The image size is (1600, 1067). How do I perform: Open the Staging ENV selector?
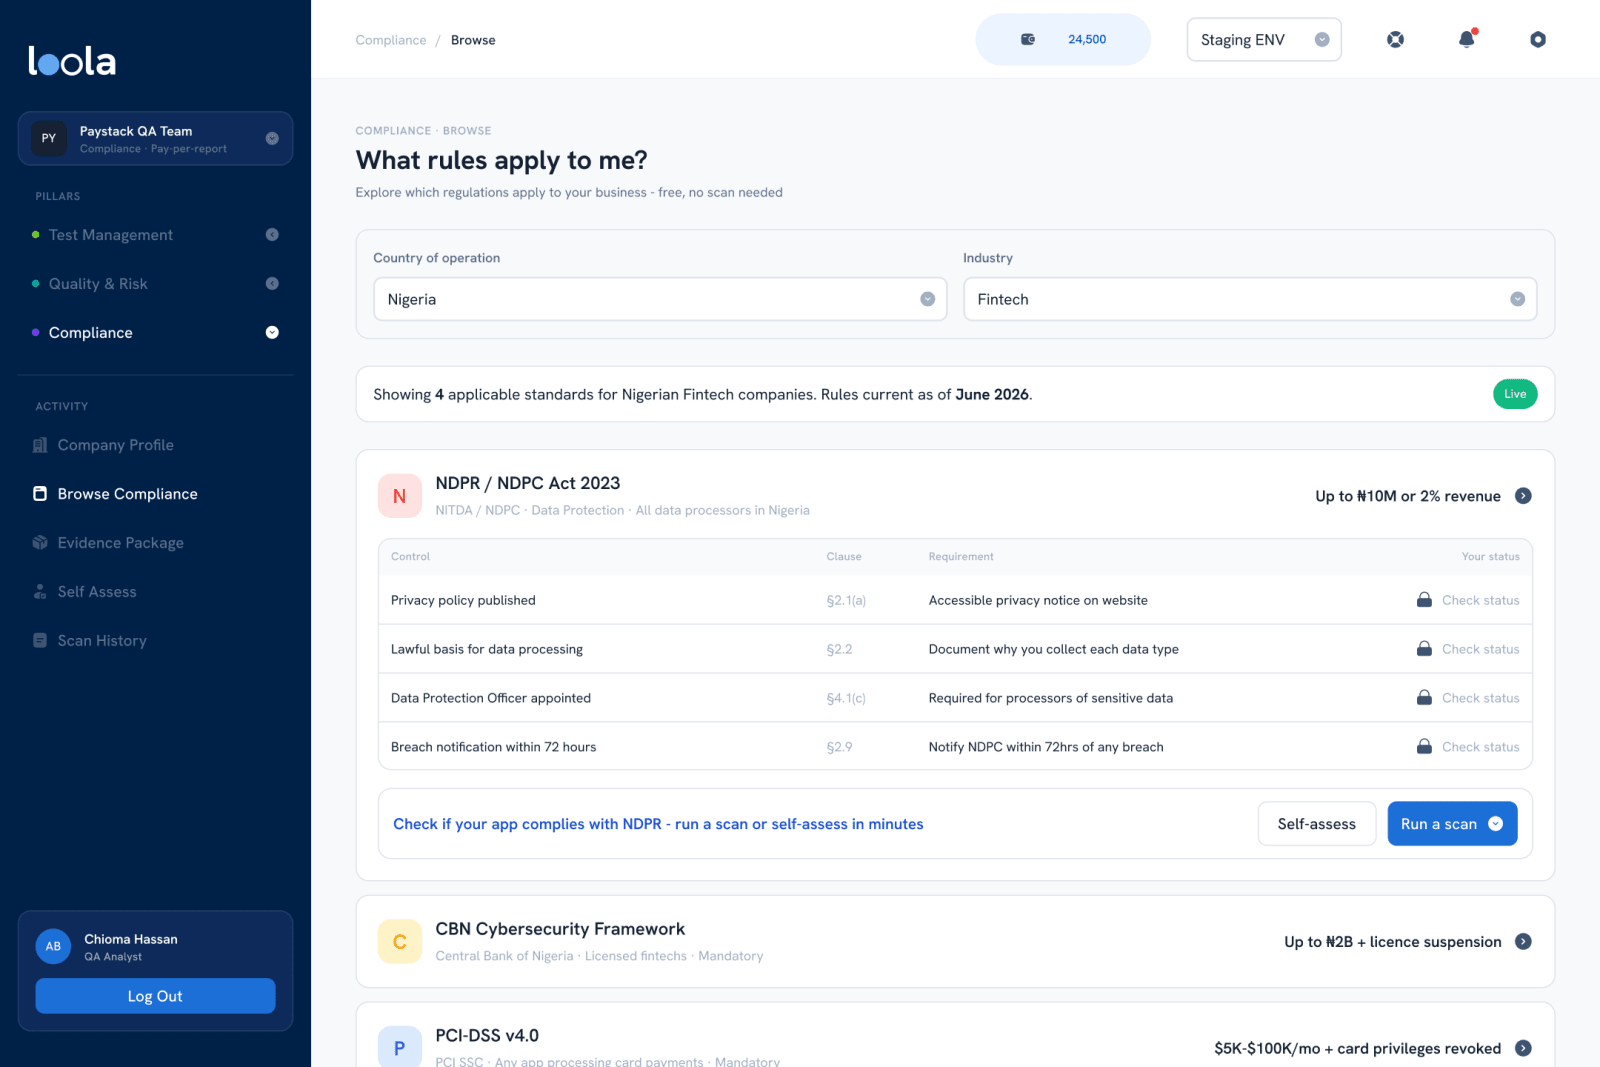(x=1264, y=40)
